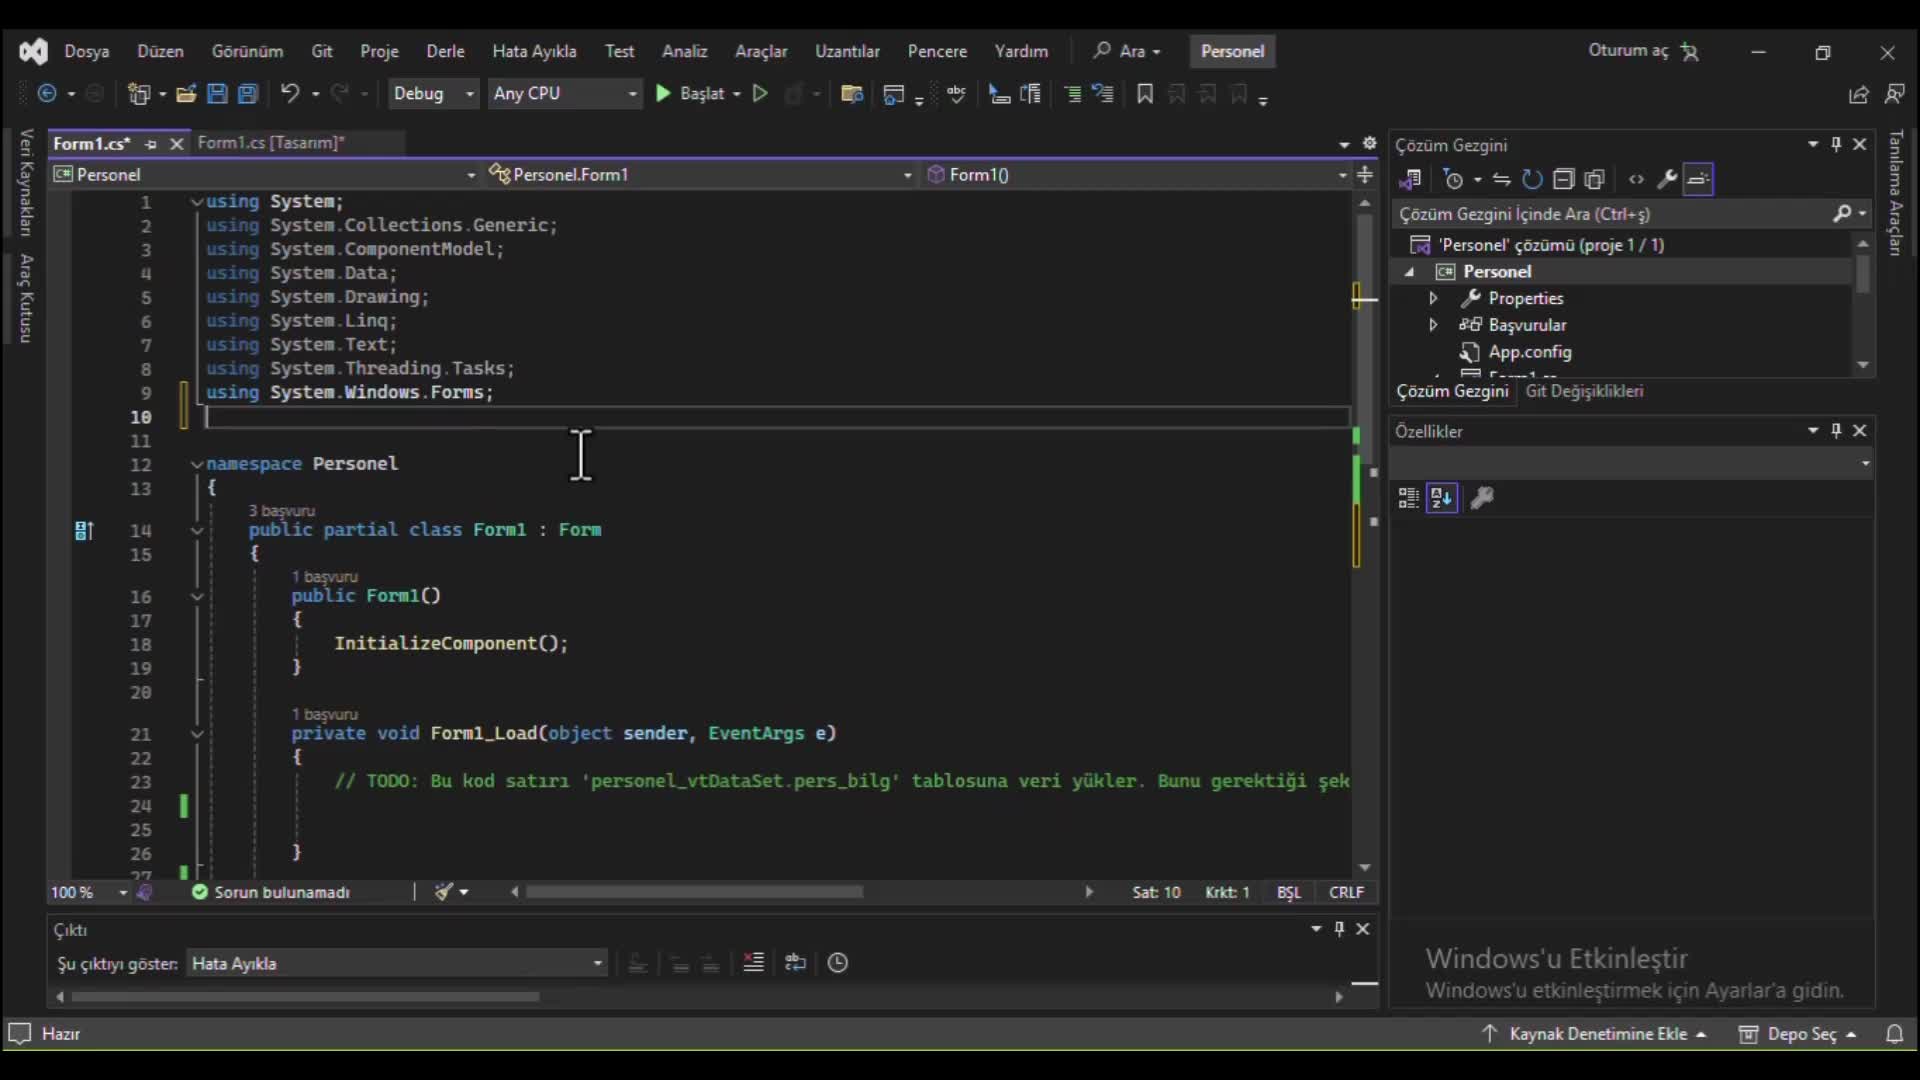Viewport: 1920px width, 1080px height.
Task: Expand the Properties node in Solution Explorer
Action: [x=1433, y=298]
